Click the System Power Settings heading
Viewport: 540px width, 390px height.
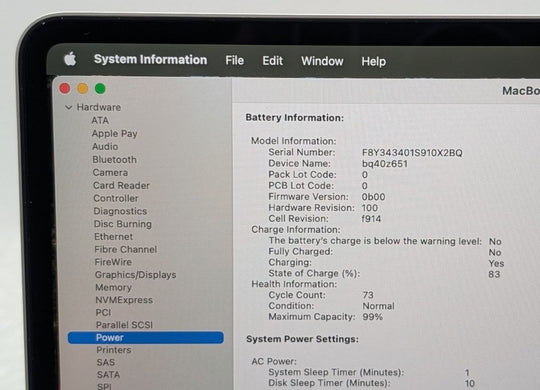[x=302, y=339]
